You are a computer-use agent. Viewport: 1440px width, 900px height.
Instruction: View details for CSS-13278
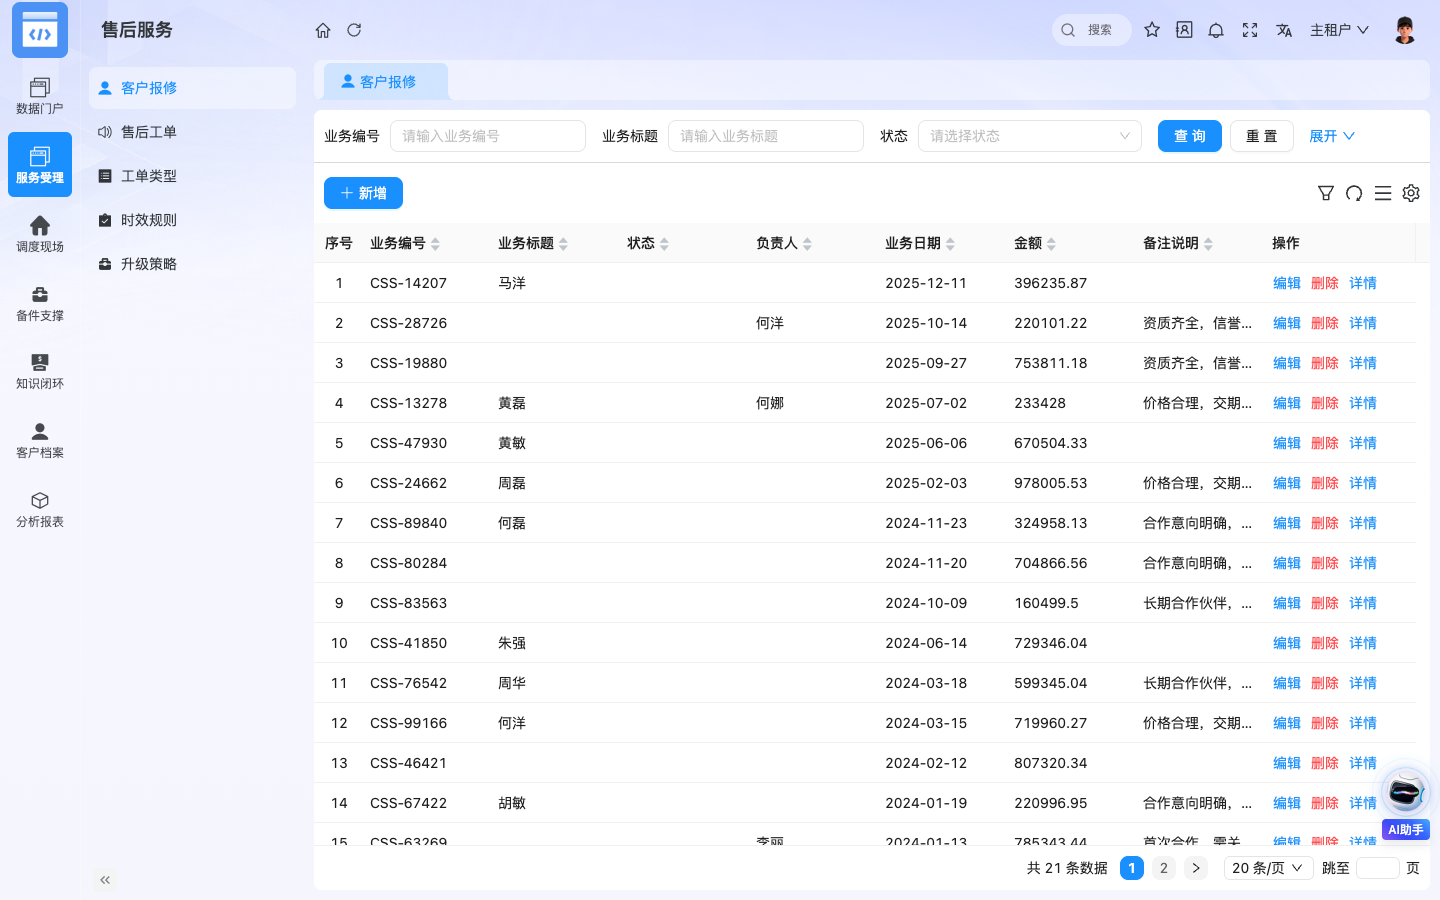[x=1363, y=403]
